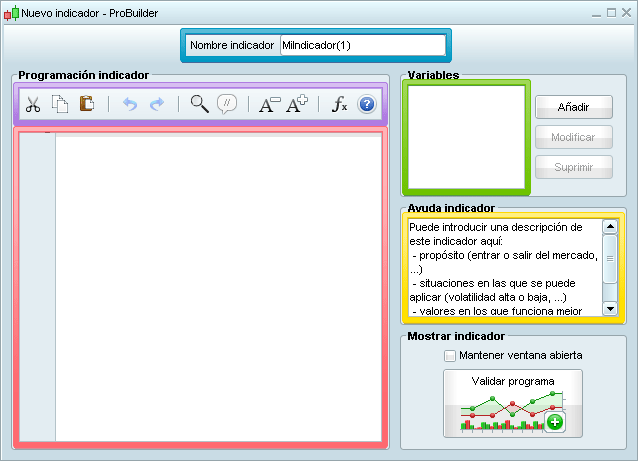Viewport: 638px width, 461px height.
Task: Toggle comment with the speech bubble icon
Action: click(x=227, y=104)
